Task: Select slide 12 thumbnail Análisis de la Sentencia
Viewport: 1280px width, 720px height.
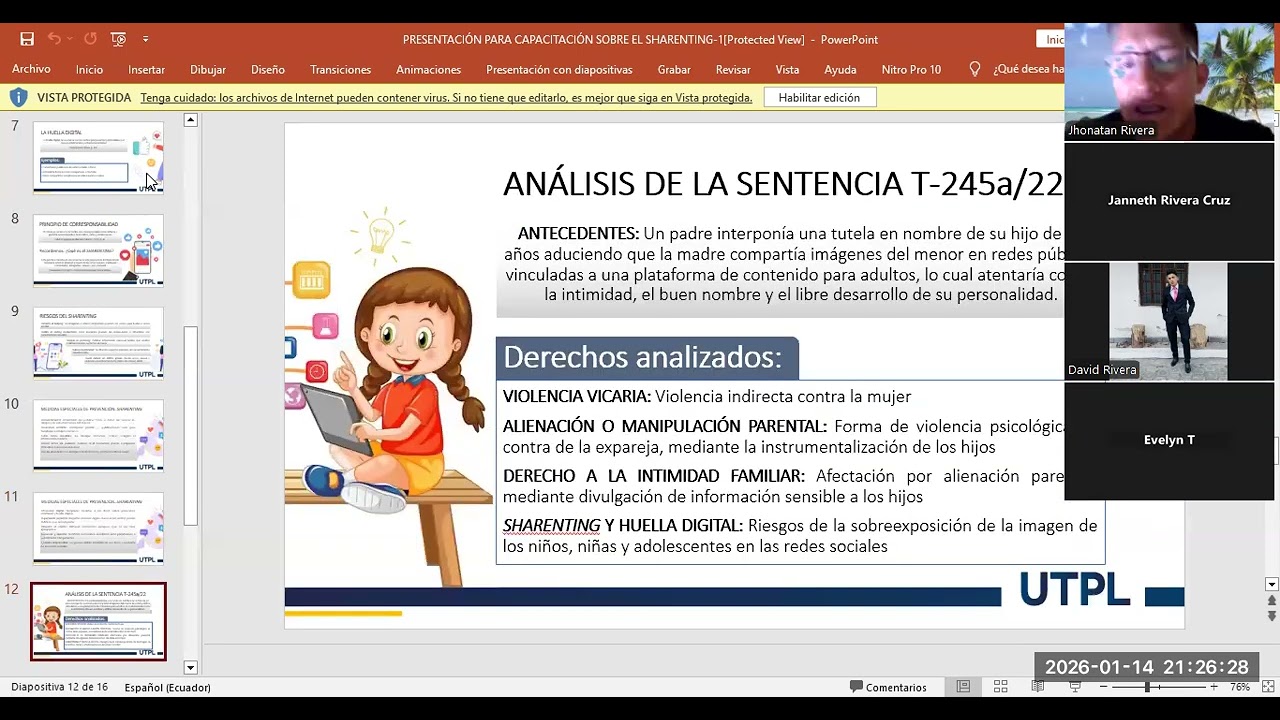Action: click(98, 621)
